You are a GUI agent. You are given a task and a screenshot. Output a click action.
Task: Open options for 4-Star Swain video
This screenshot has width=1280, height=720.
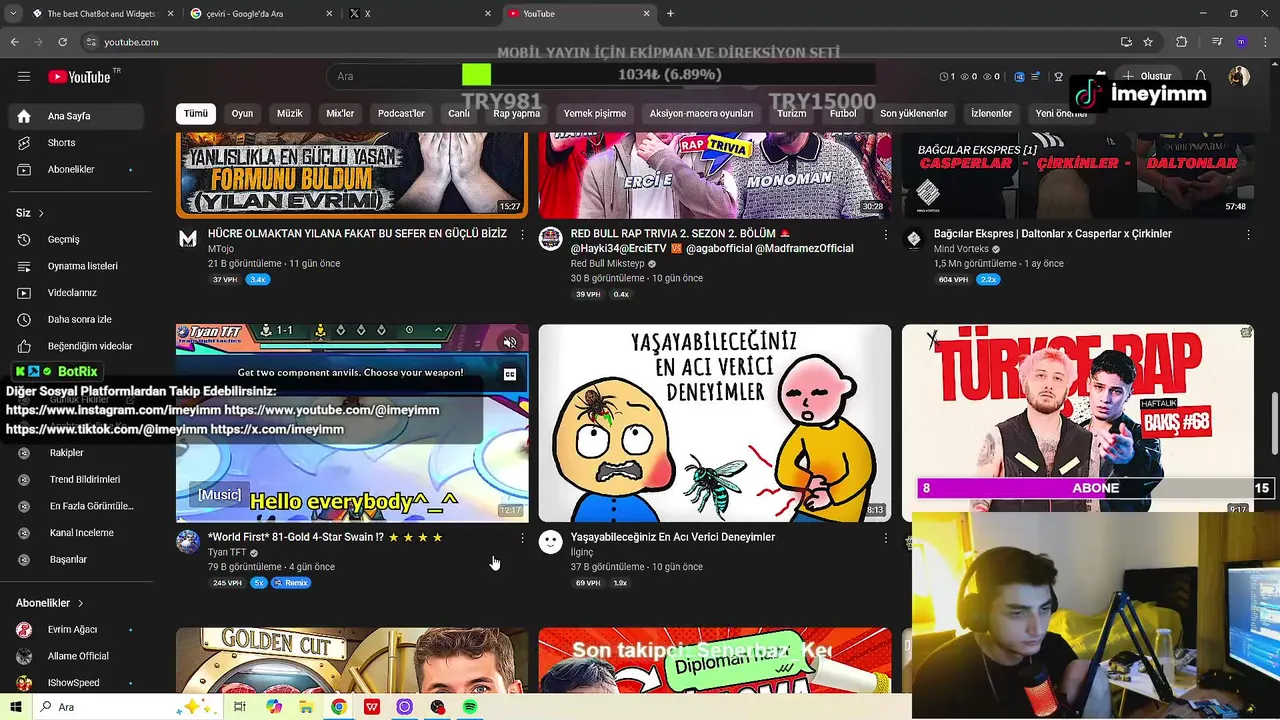coord(522,538)
